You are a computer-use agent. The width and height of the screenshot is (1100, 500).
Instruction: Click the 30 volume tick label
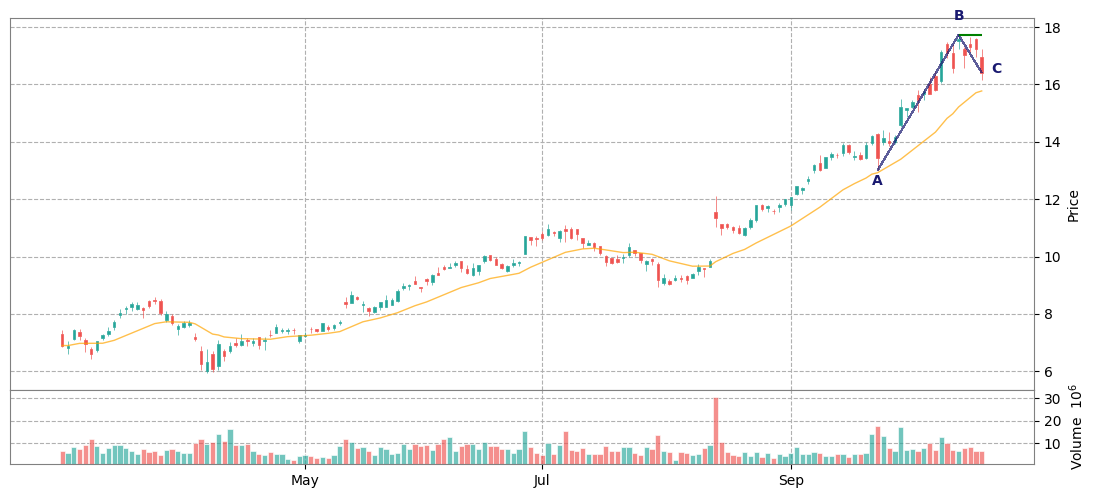tap(1051, 399)
